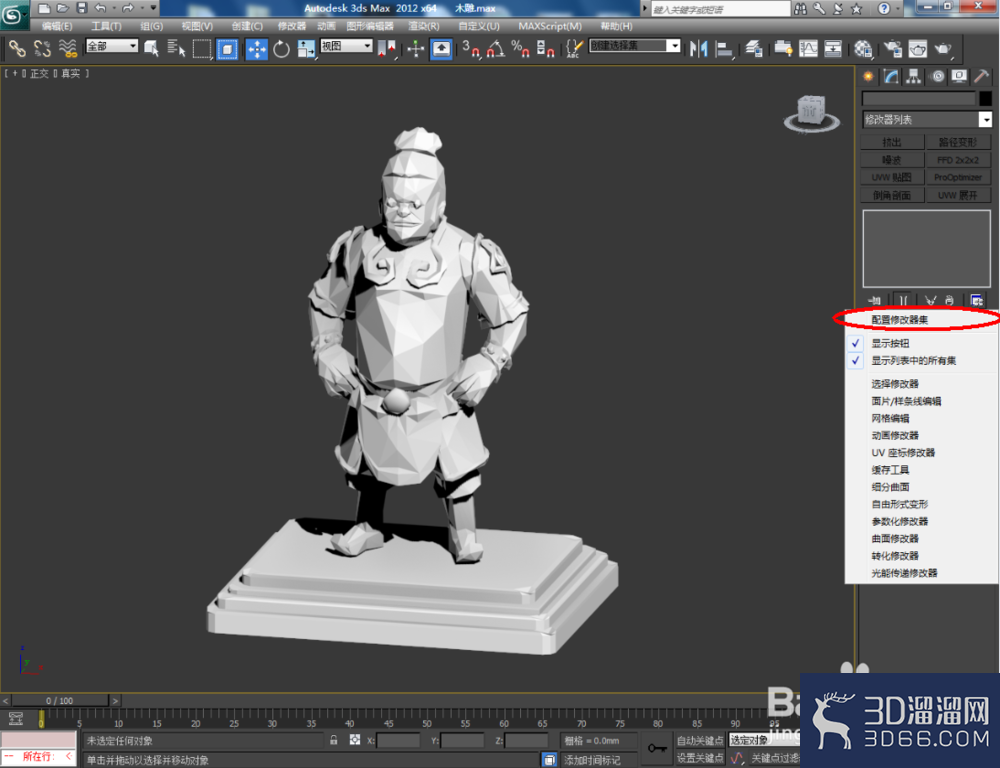Click the Align tool icon
Screen dimensions: 1000x768
(724, 48)
